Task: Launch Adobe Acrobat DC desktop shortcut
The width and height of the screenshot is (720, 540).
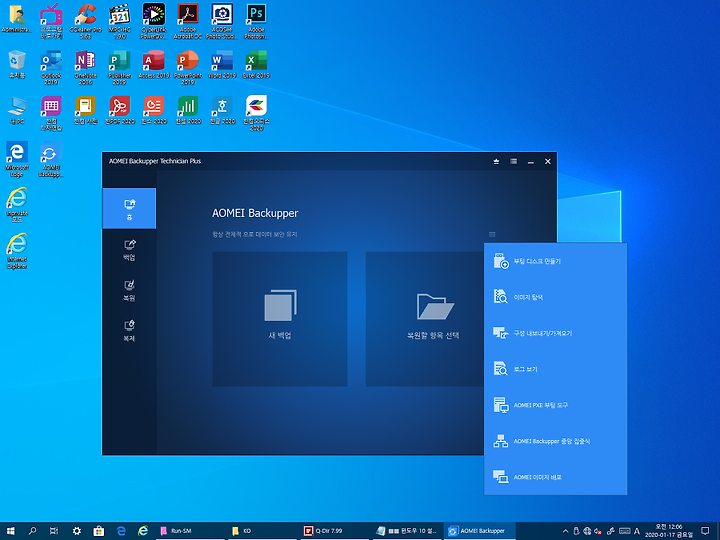Action: (x=188, y=22)
